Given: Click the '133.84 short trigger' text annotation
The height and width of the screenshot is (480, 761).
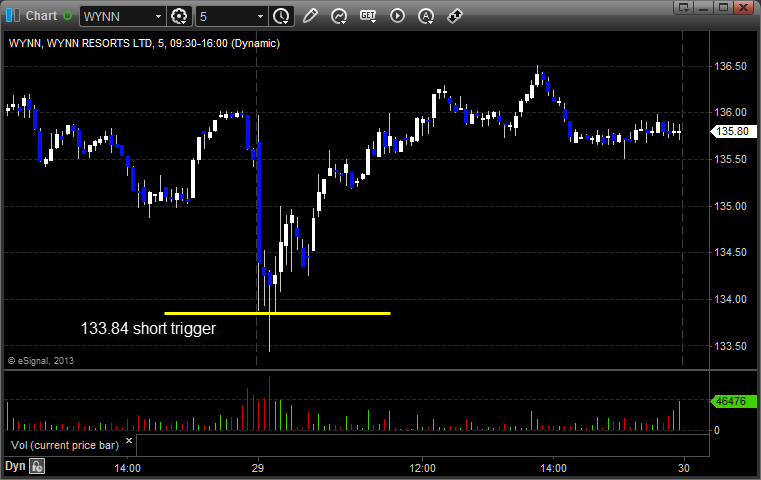Looking at the screenshot, I should (x=148, y=329).
